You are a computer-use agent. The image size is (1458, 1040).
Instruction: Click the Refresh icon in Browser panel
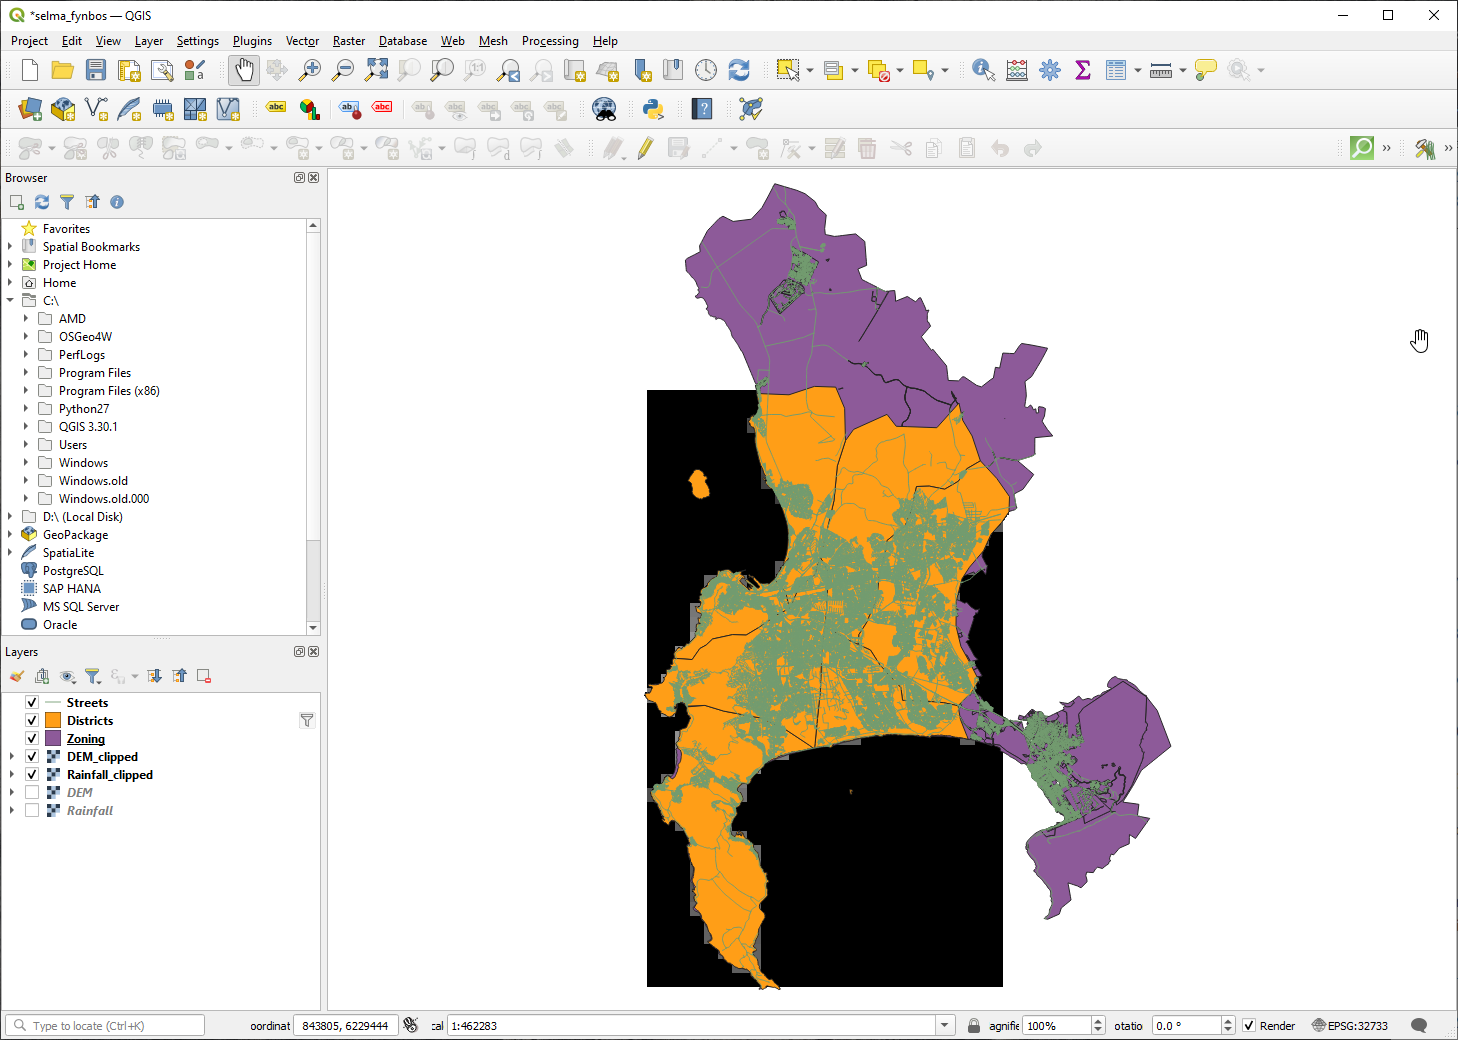click(x=42, y=202)
